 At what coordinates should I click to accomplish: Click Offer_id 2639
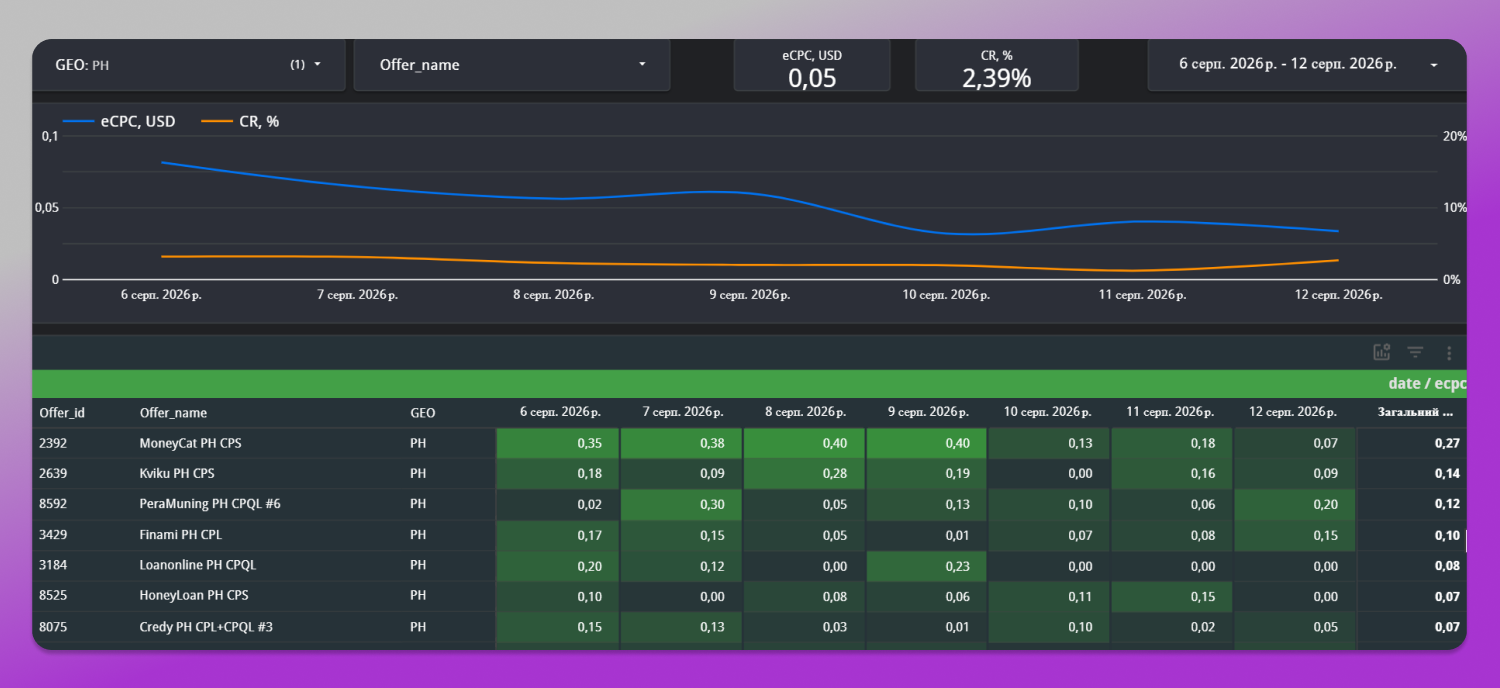pos(53,473)
